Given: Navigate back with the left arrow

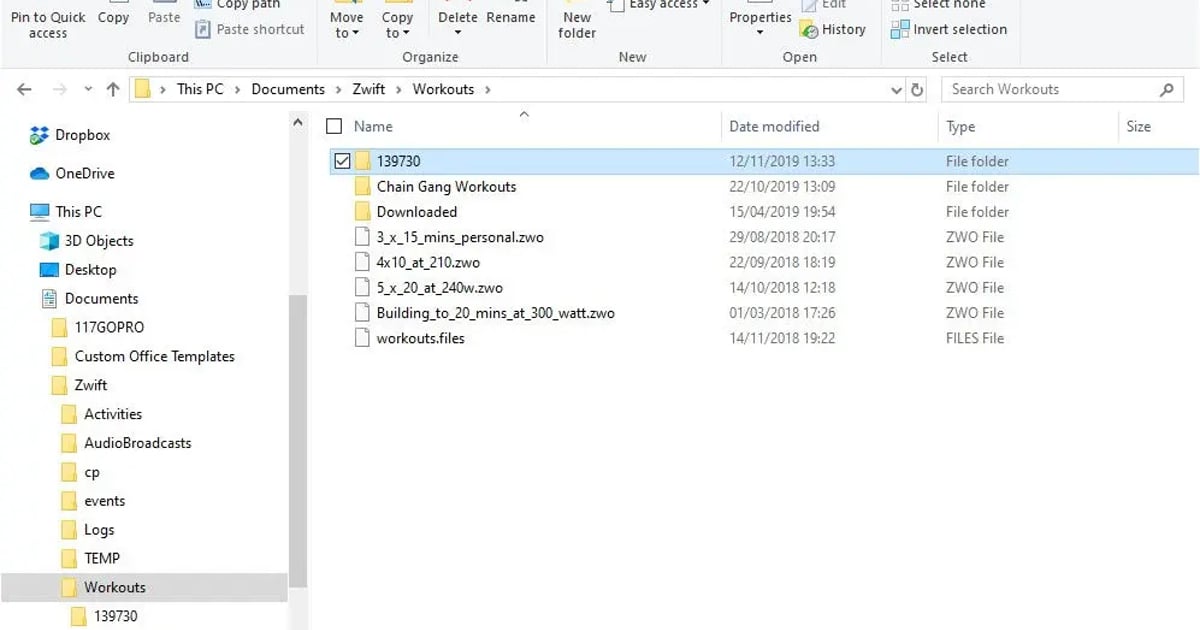Looking at the screenshot, I should coord(25,90).
